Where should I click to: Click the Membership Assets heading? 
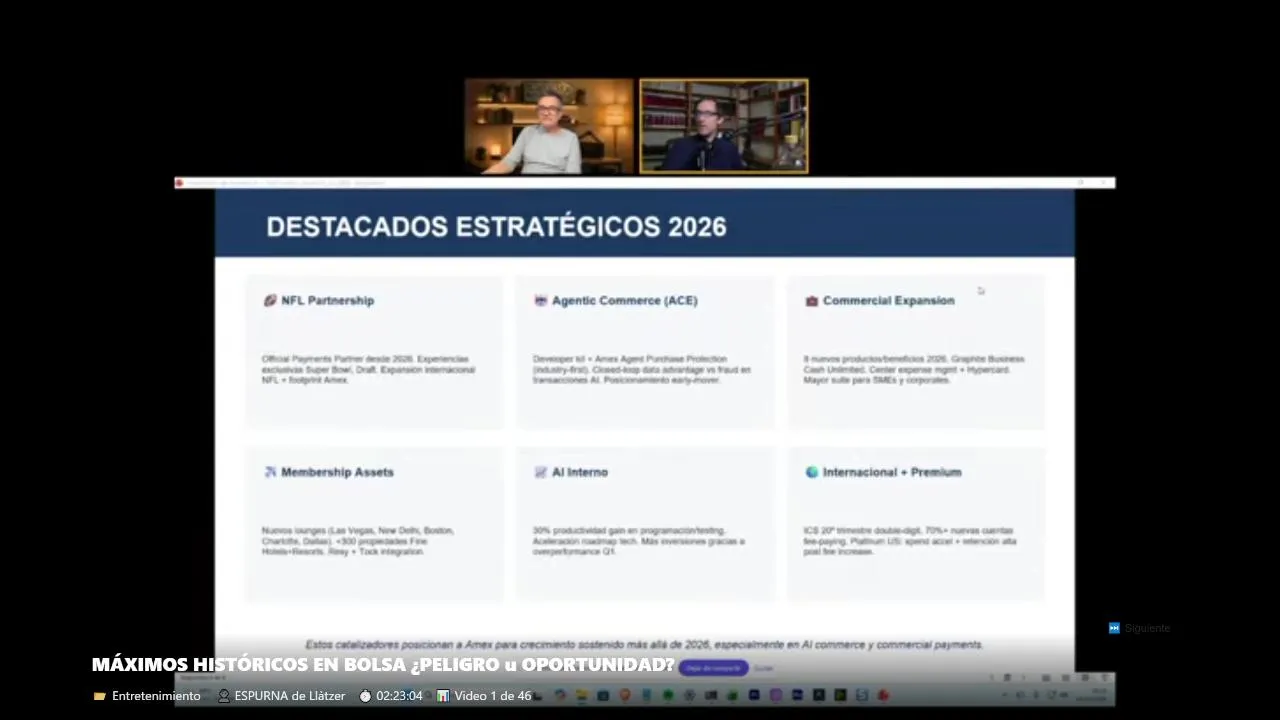pyautogui.click(x=337, y=472)
